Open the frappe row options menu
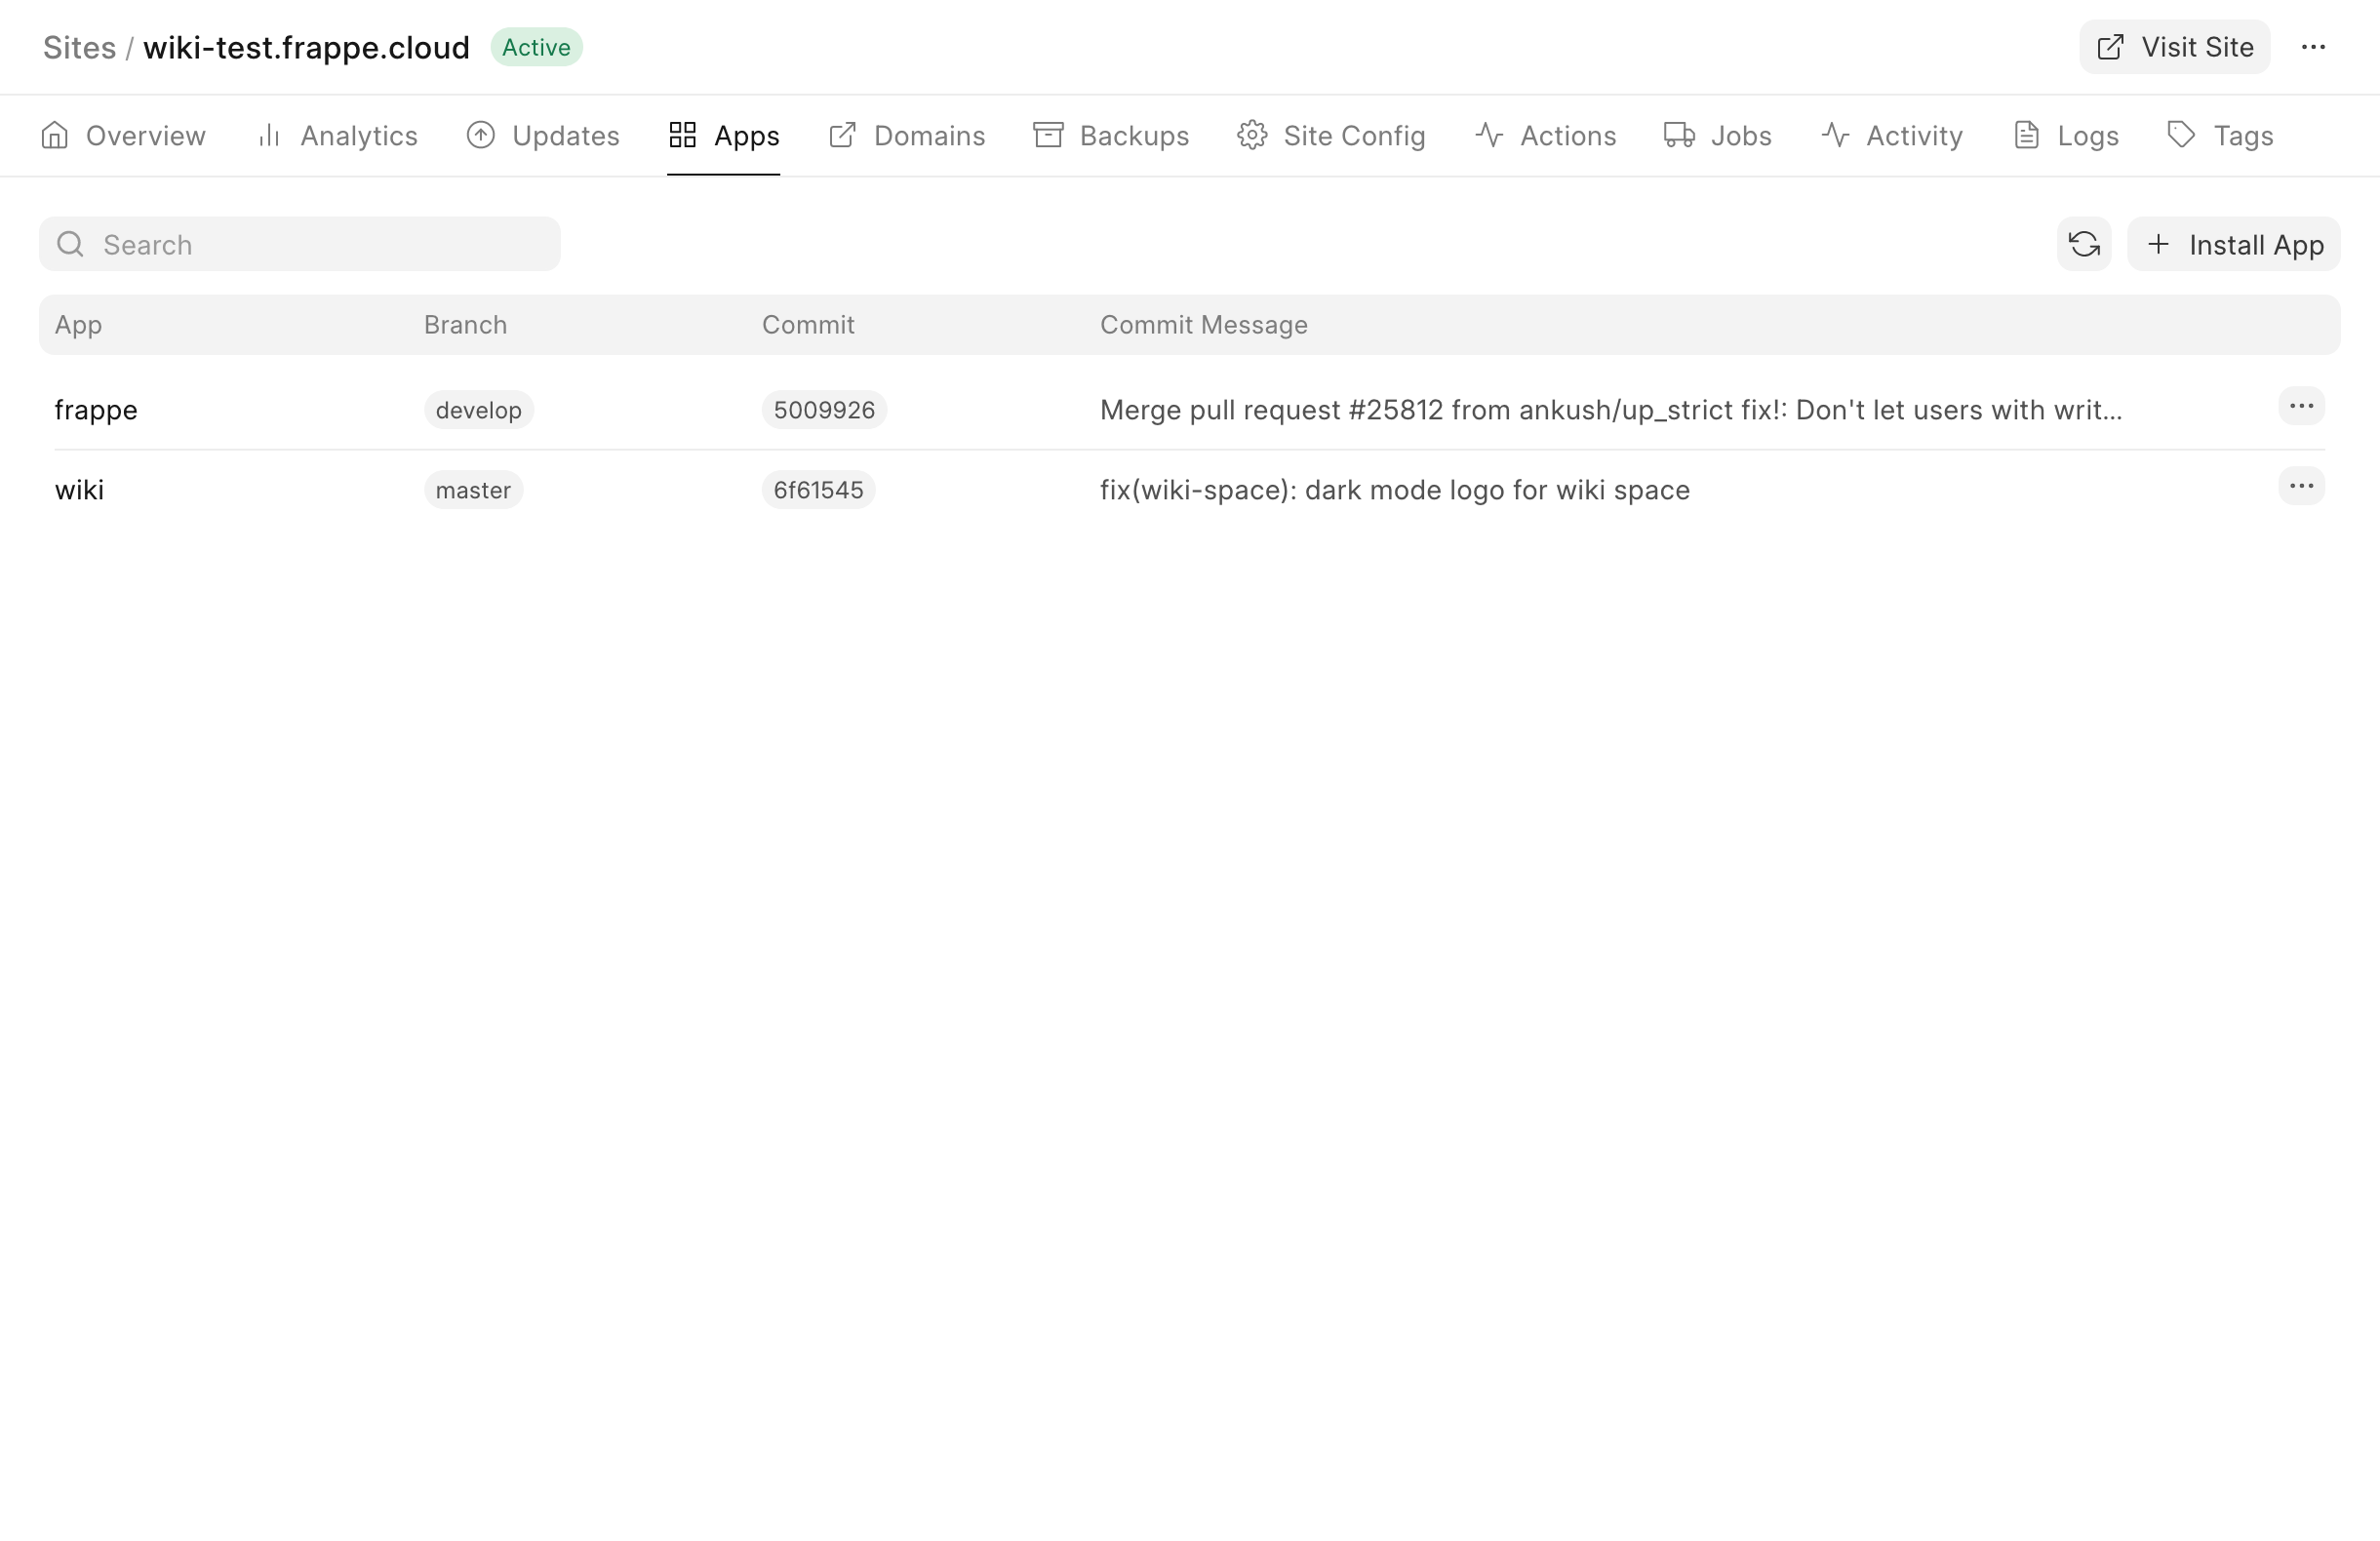 point(2301,406)
